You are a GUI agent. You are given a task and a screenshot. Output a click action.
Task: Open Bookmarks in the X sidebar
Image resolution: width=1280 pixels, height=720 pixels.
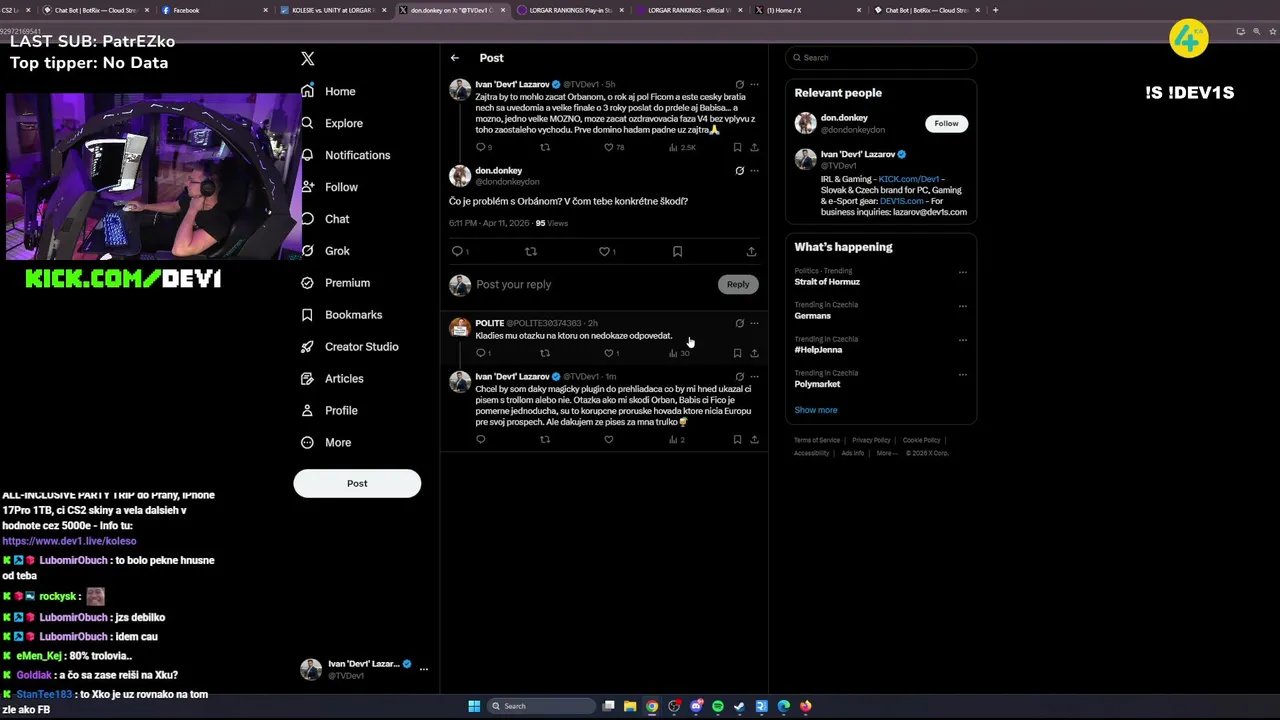coord(341,315)
